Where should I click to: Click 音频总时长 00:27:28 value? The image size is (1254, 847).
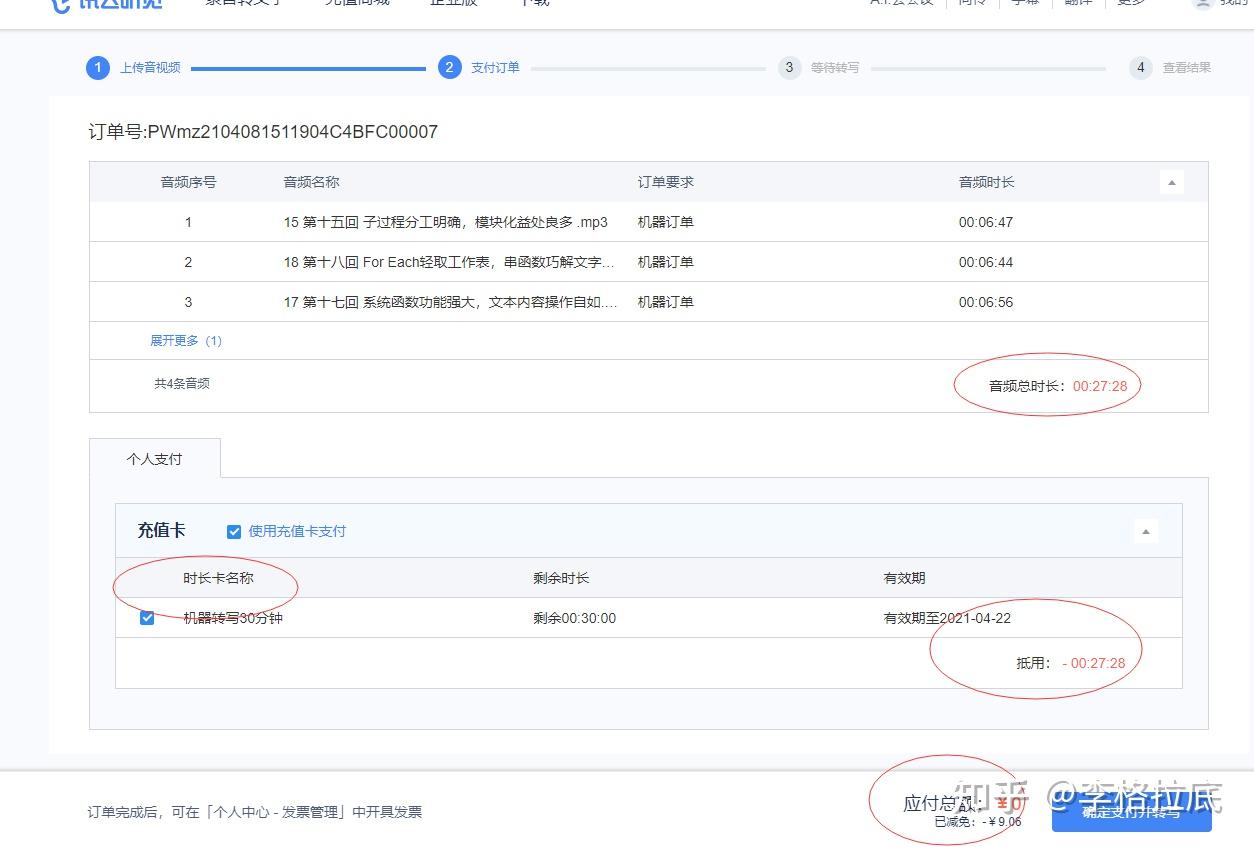pos(1100,386)
